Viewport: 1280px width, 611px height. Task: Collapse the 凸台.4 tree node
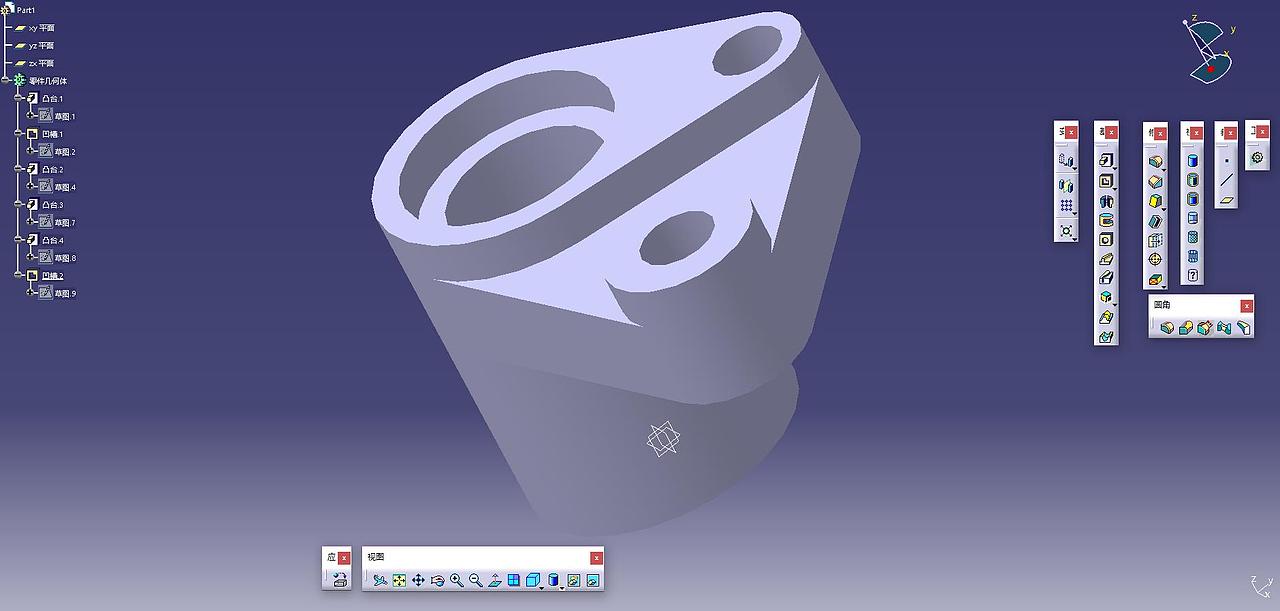[19, 240]
